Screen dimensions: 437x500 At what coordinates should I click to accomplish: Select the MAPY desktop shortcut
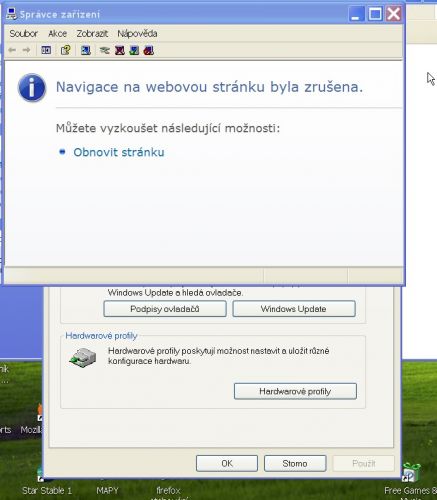107,490
